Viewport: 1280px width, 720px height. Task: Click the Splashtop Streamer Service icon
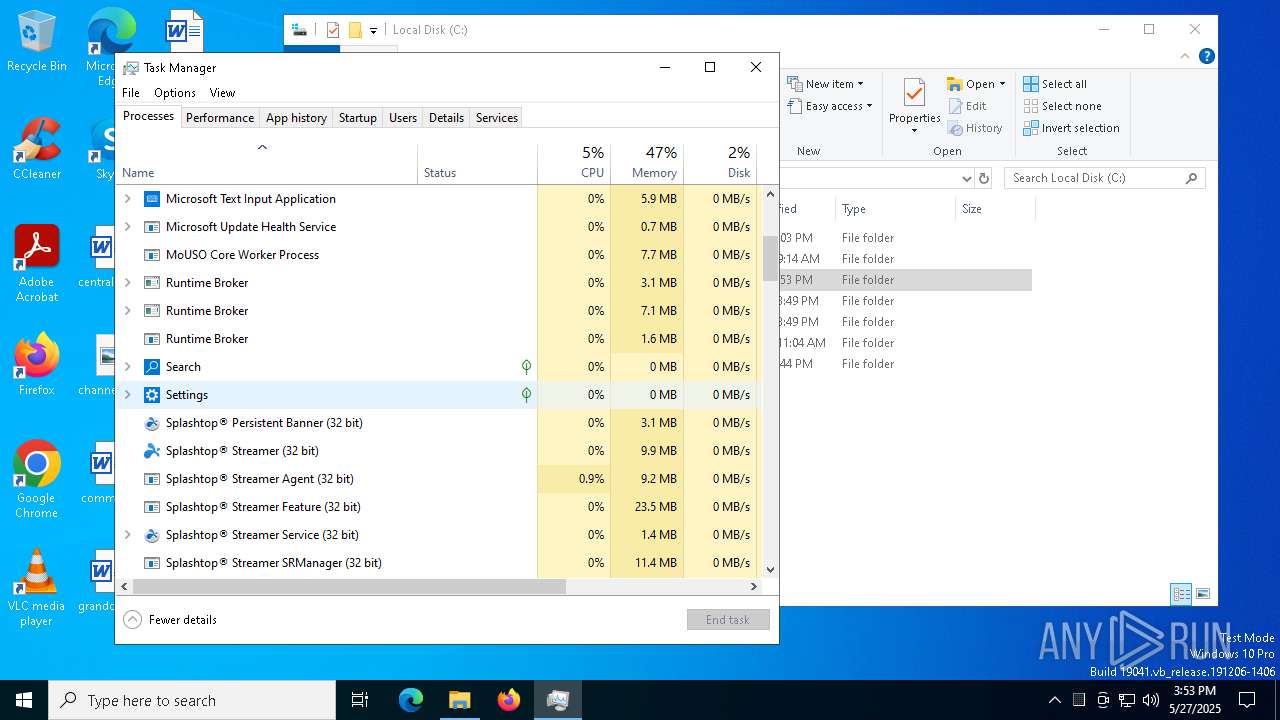[x=152, y=535]
